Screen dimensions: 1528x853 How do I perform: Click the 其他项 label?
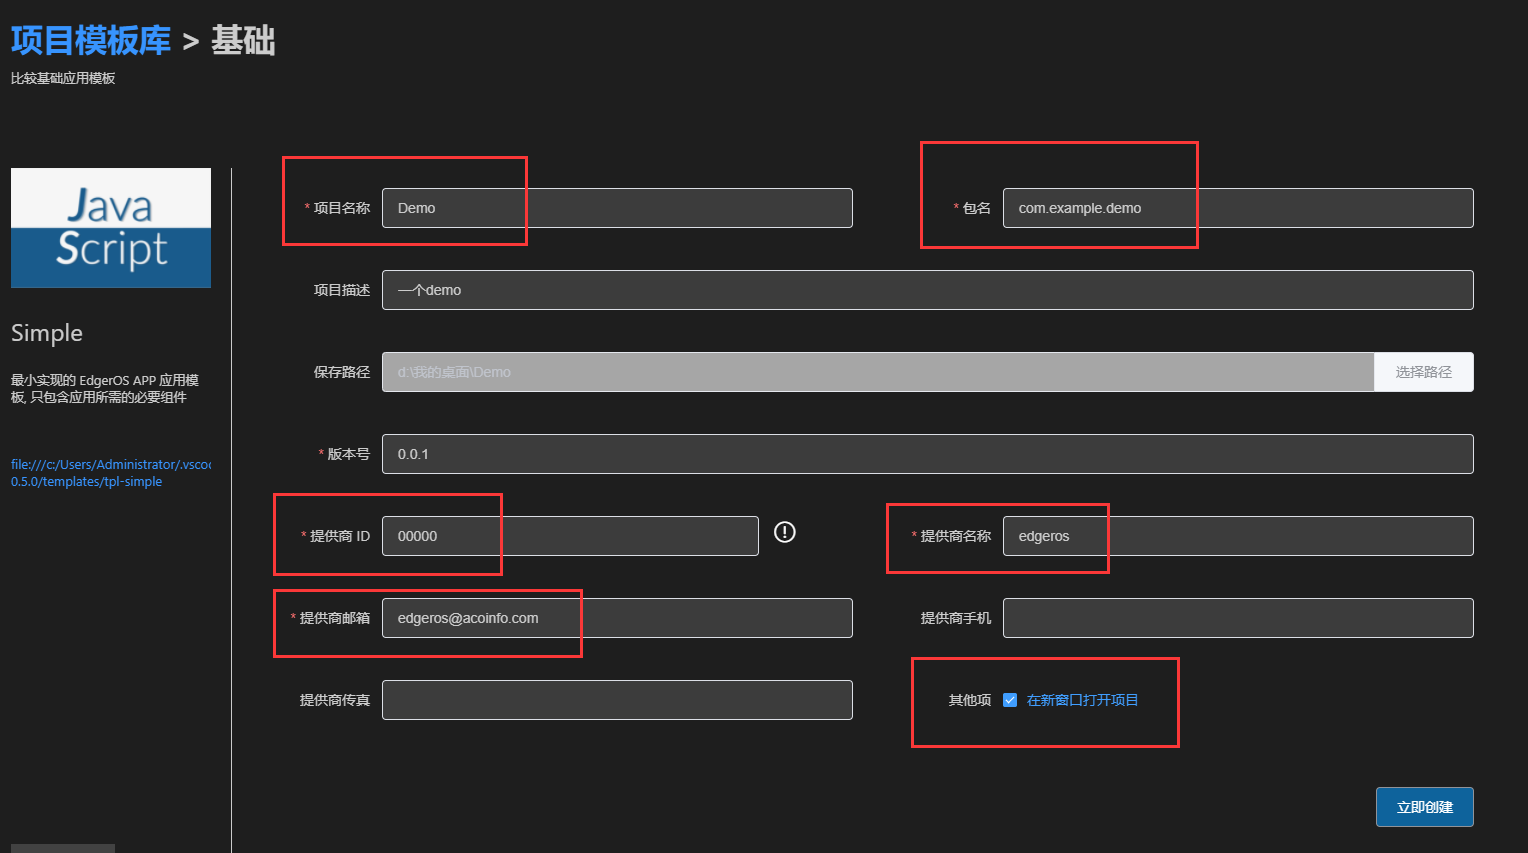click(x=969, y=700)
